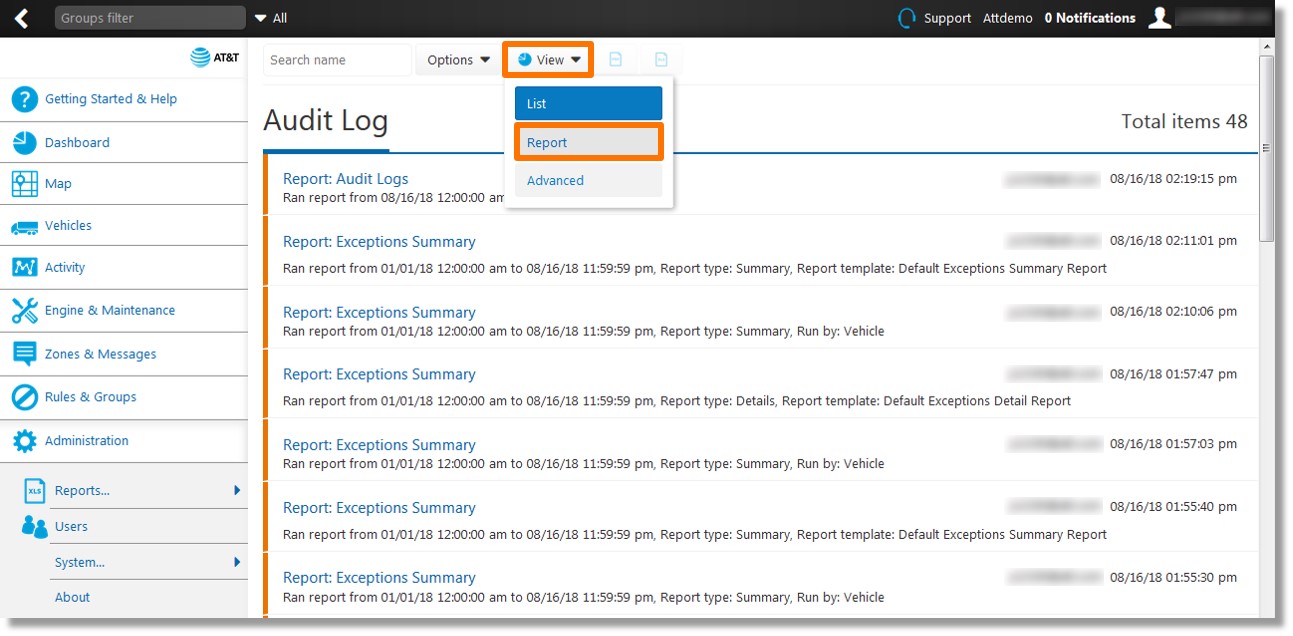Click Attdemo in the top bar
The image size is (1293, 636).
(1008, 18)
